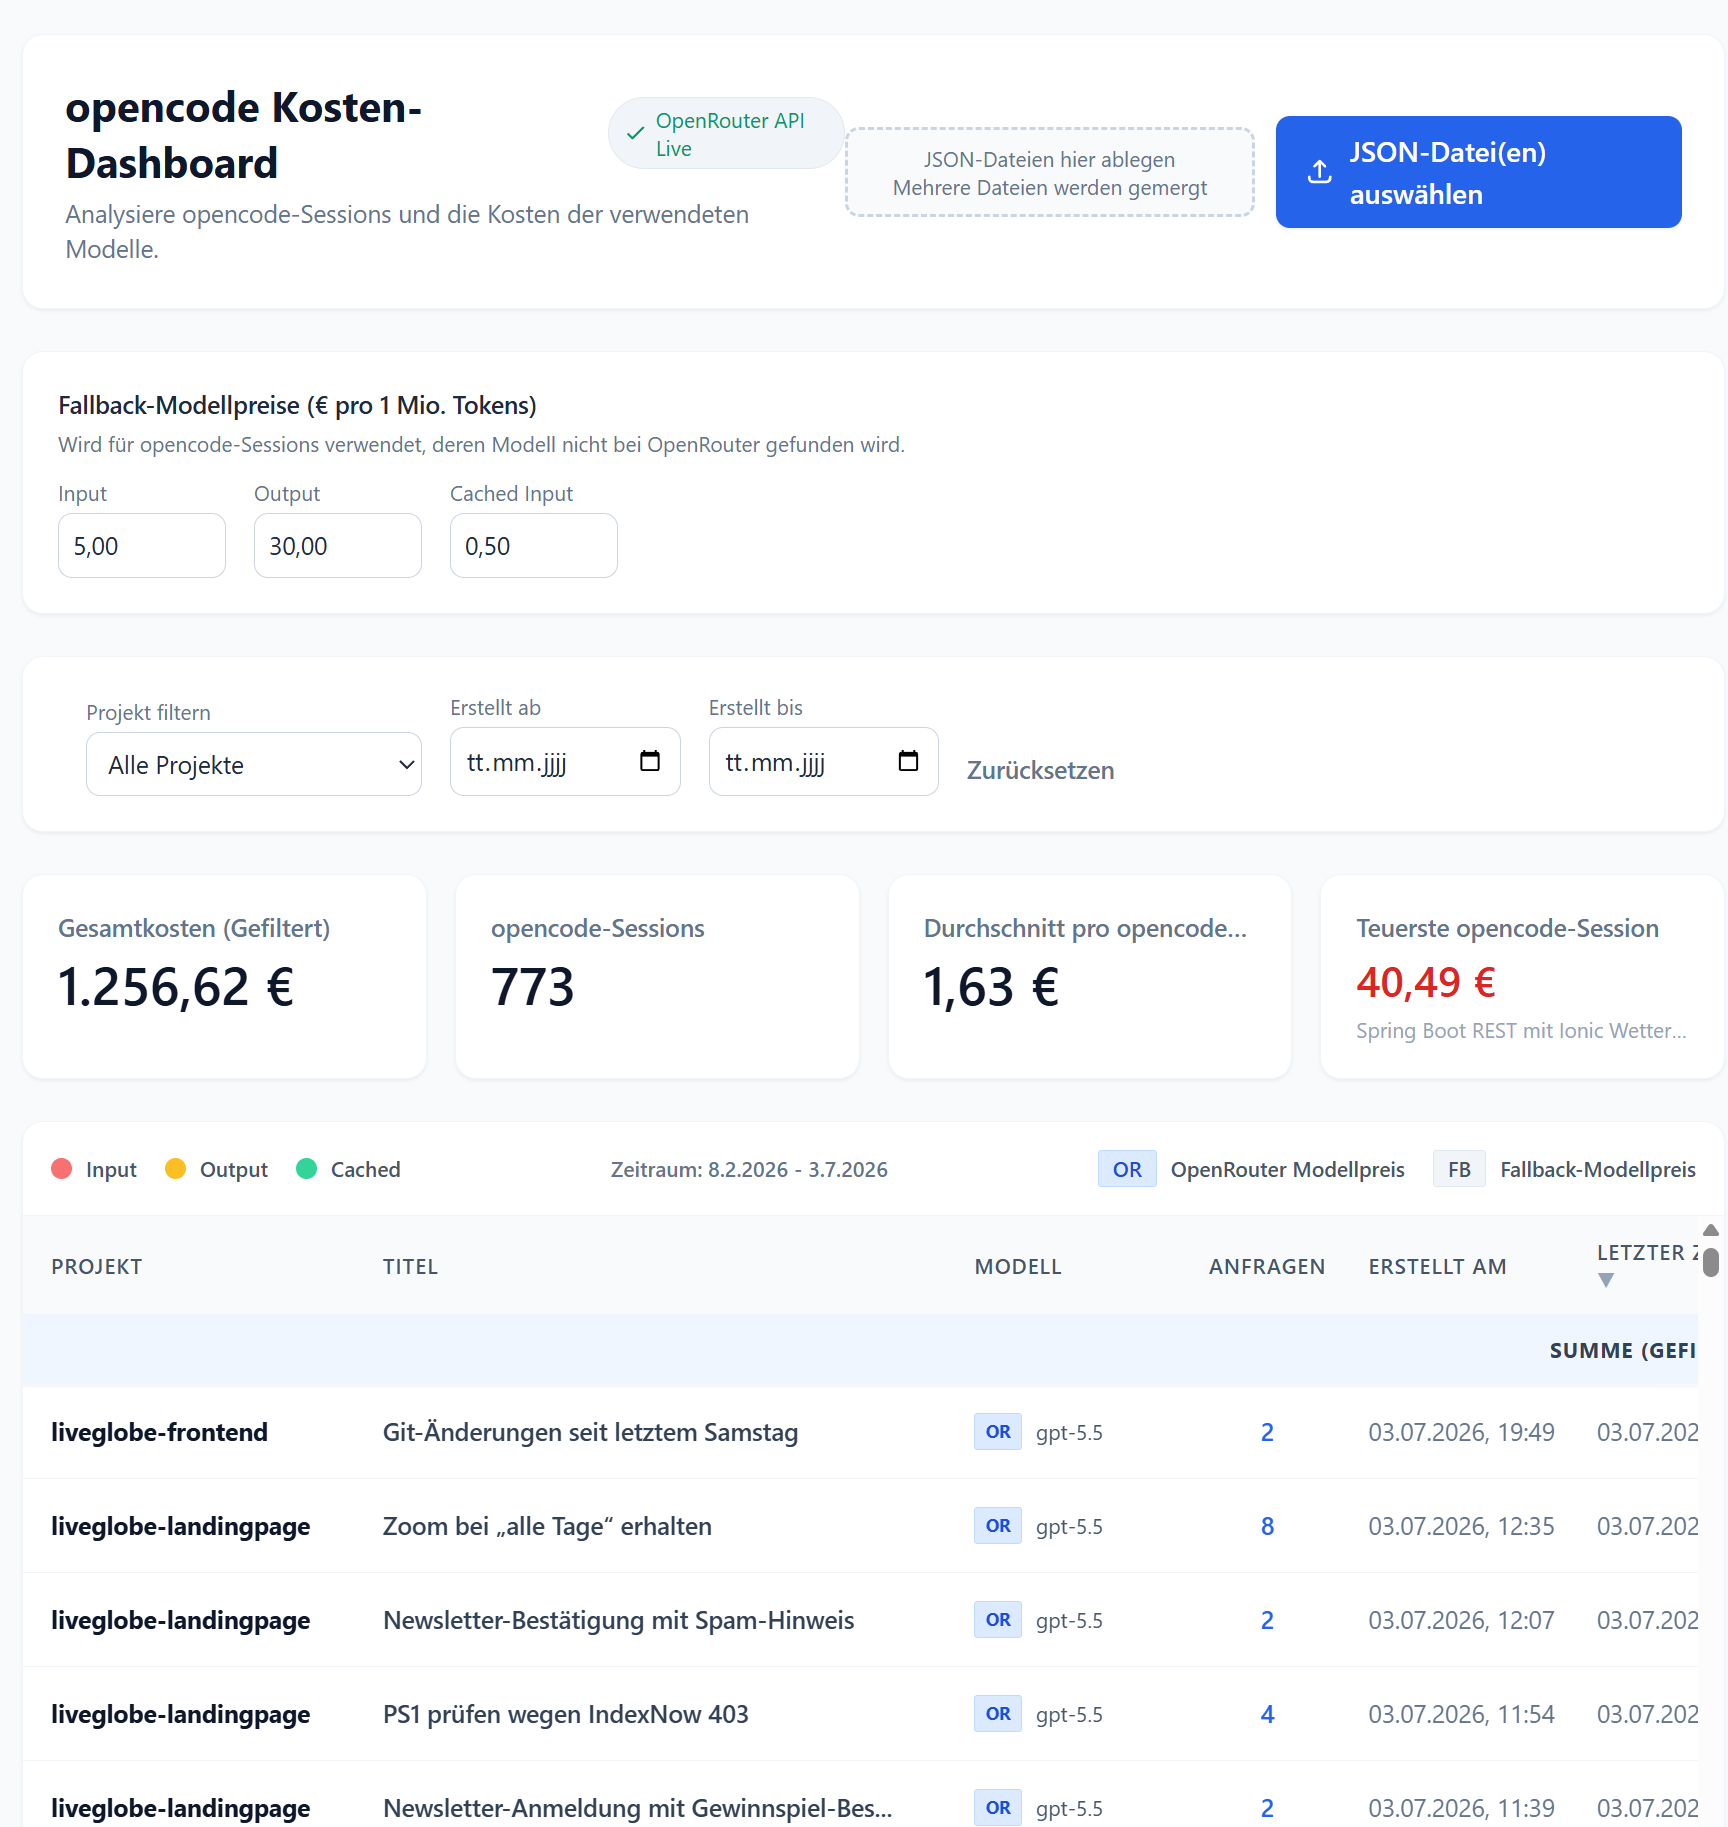Click the red Input legend dot
This screenshot has height=1827, width=1728.
62,1169
